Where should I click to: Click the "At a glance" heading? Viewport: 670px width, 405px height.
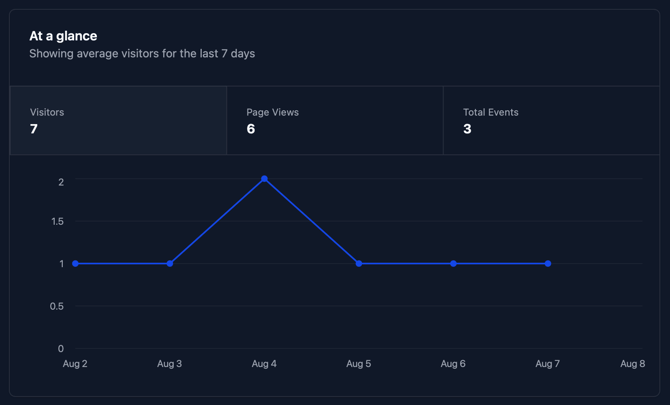coord(63,36)
